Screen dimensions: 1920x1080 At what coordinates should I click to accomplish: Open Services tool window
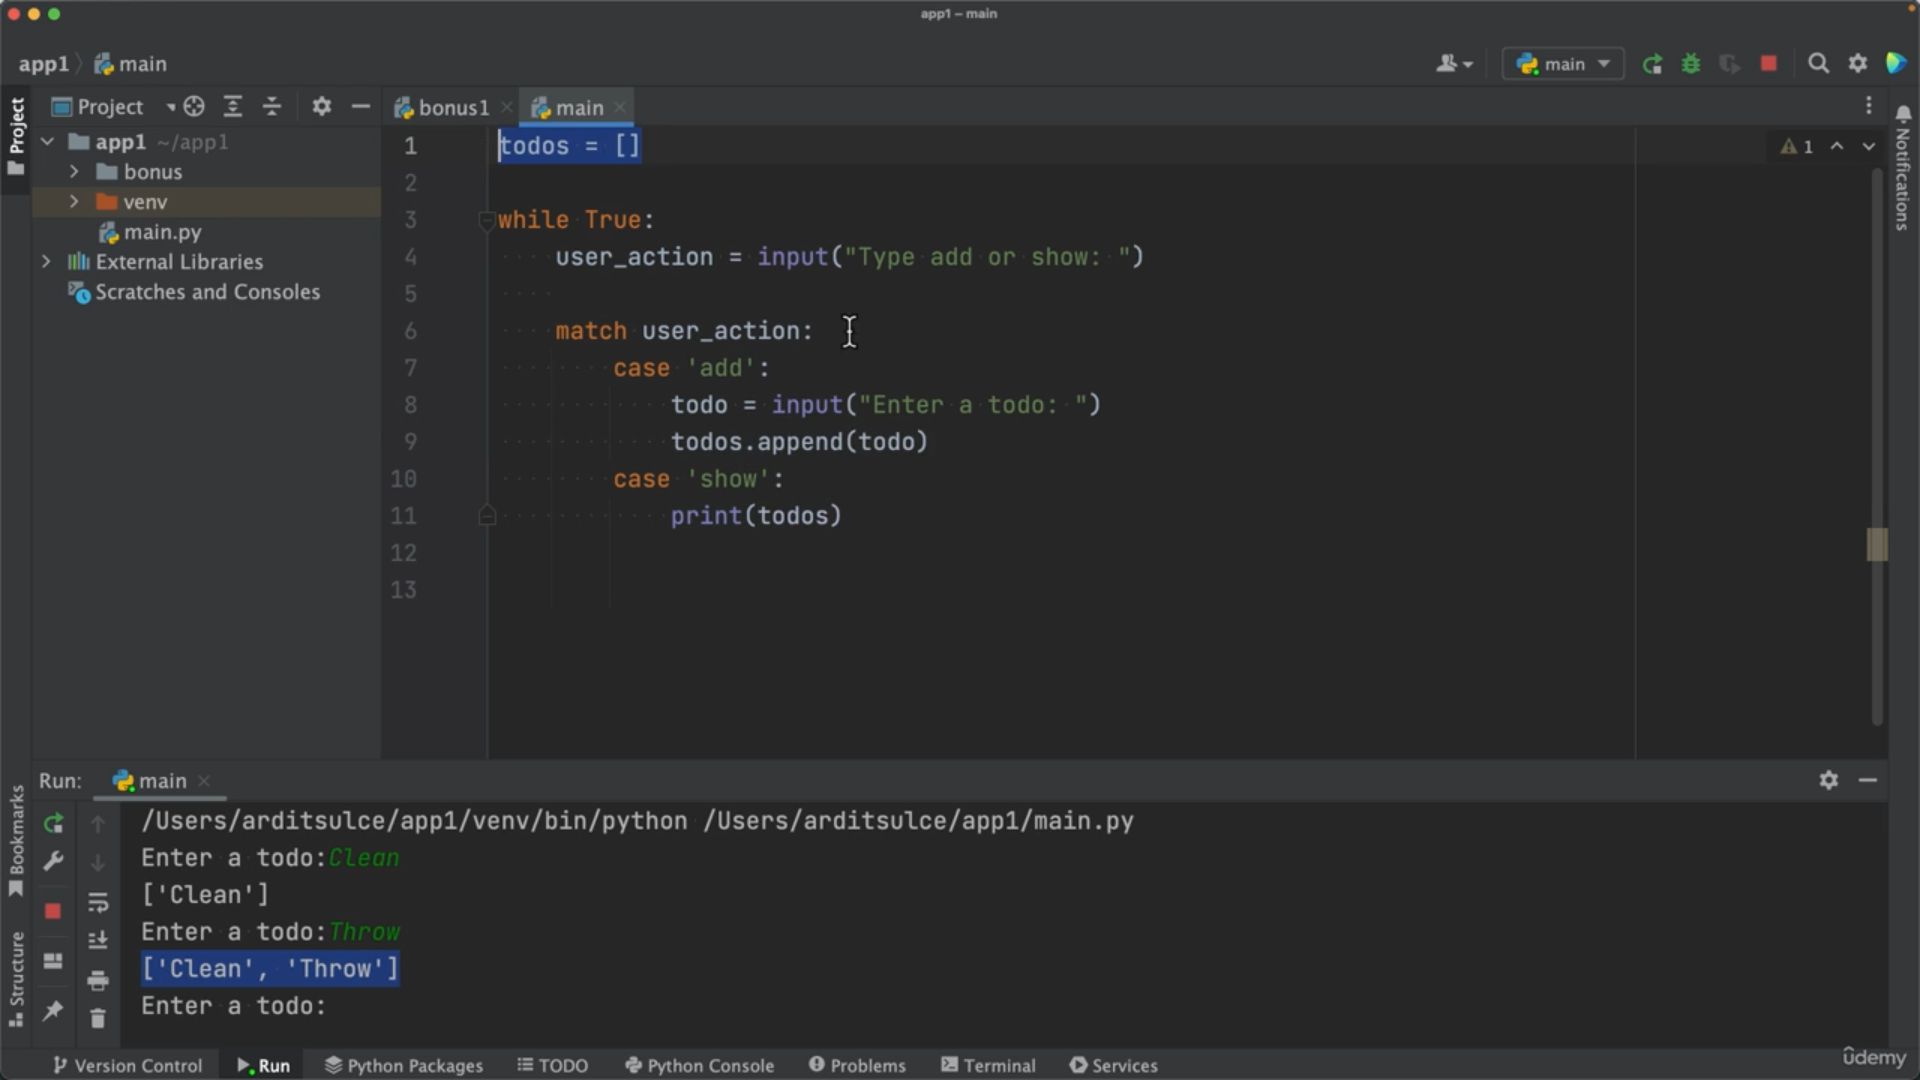(1114, 1066)
